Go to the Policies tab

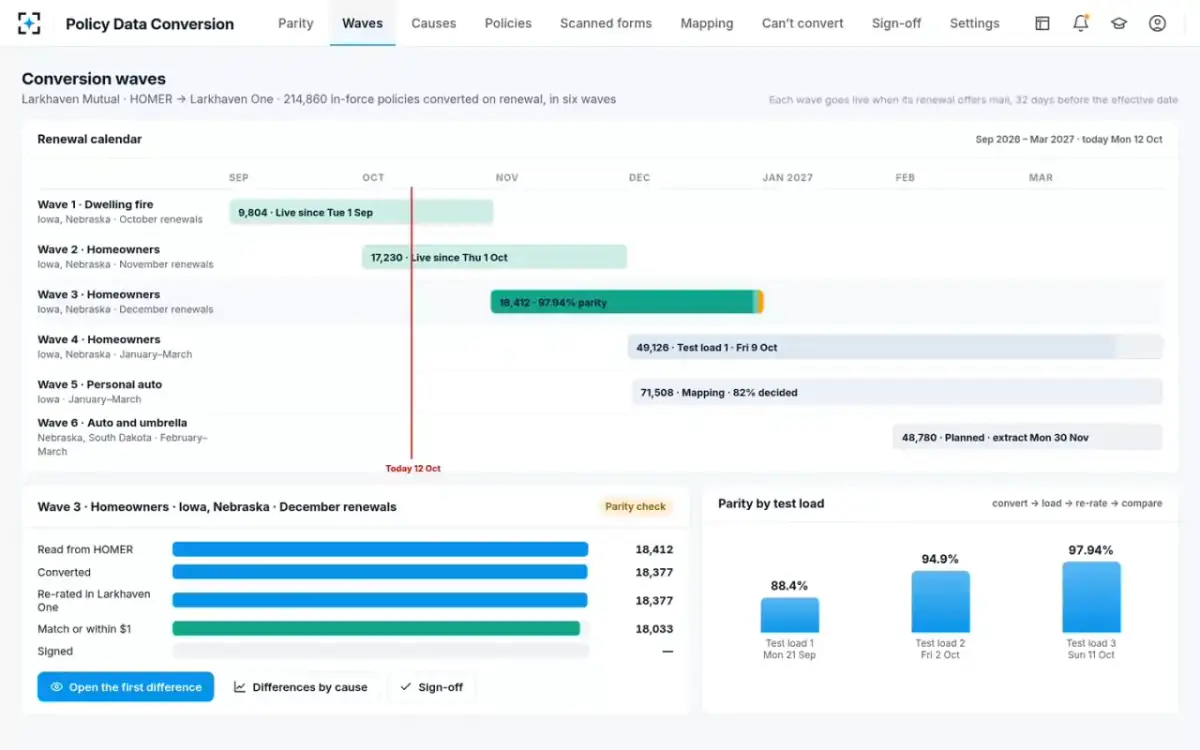point(508,23)
